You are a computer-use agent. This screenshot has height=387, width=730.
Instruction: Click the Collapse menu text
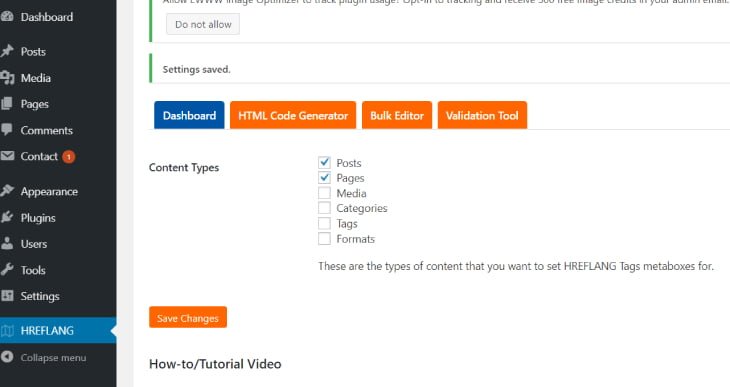[x=54, y=358]
